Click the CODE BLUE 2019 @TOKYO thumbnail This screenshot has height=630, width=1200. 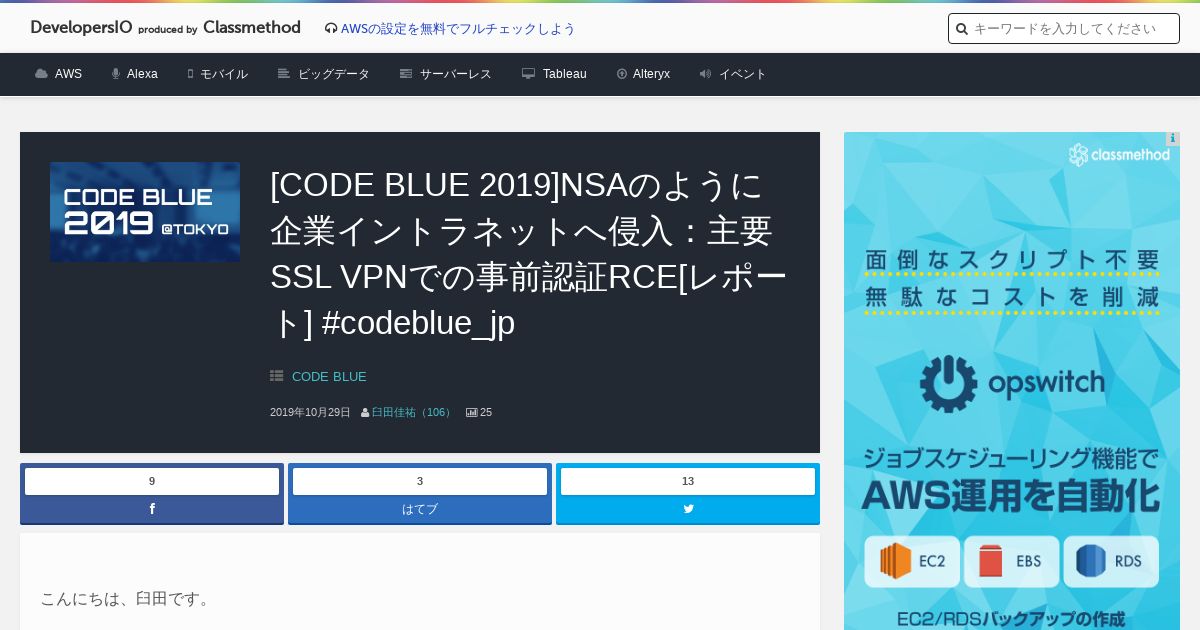point(145,212)
